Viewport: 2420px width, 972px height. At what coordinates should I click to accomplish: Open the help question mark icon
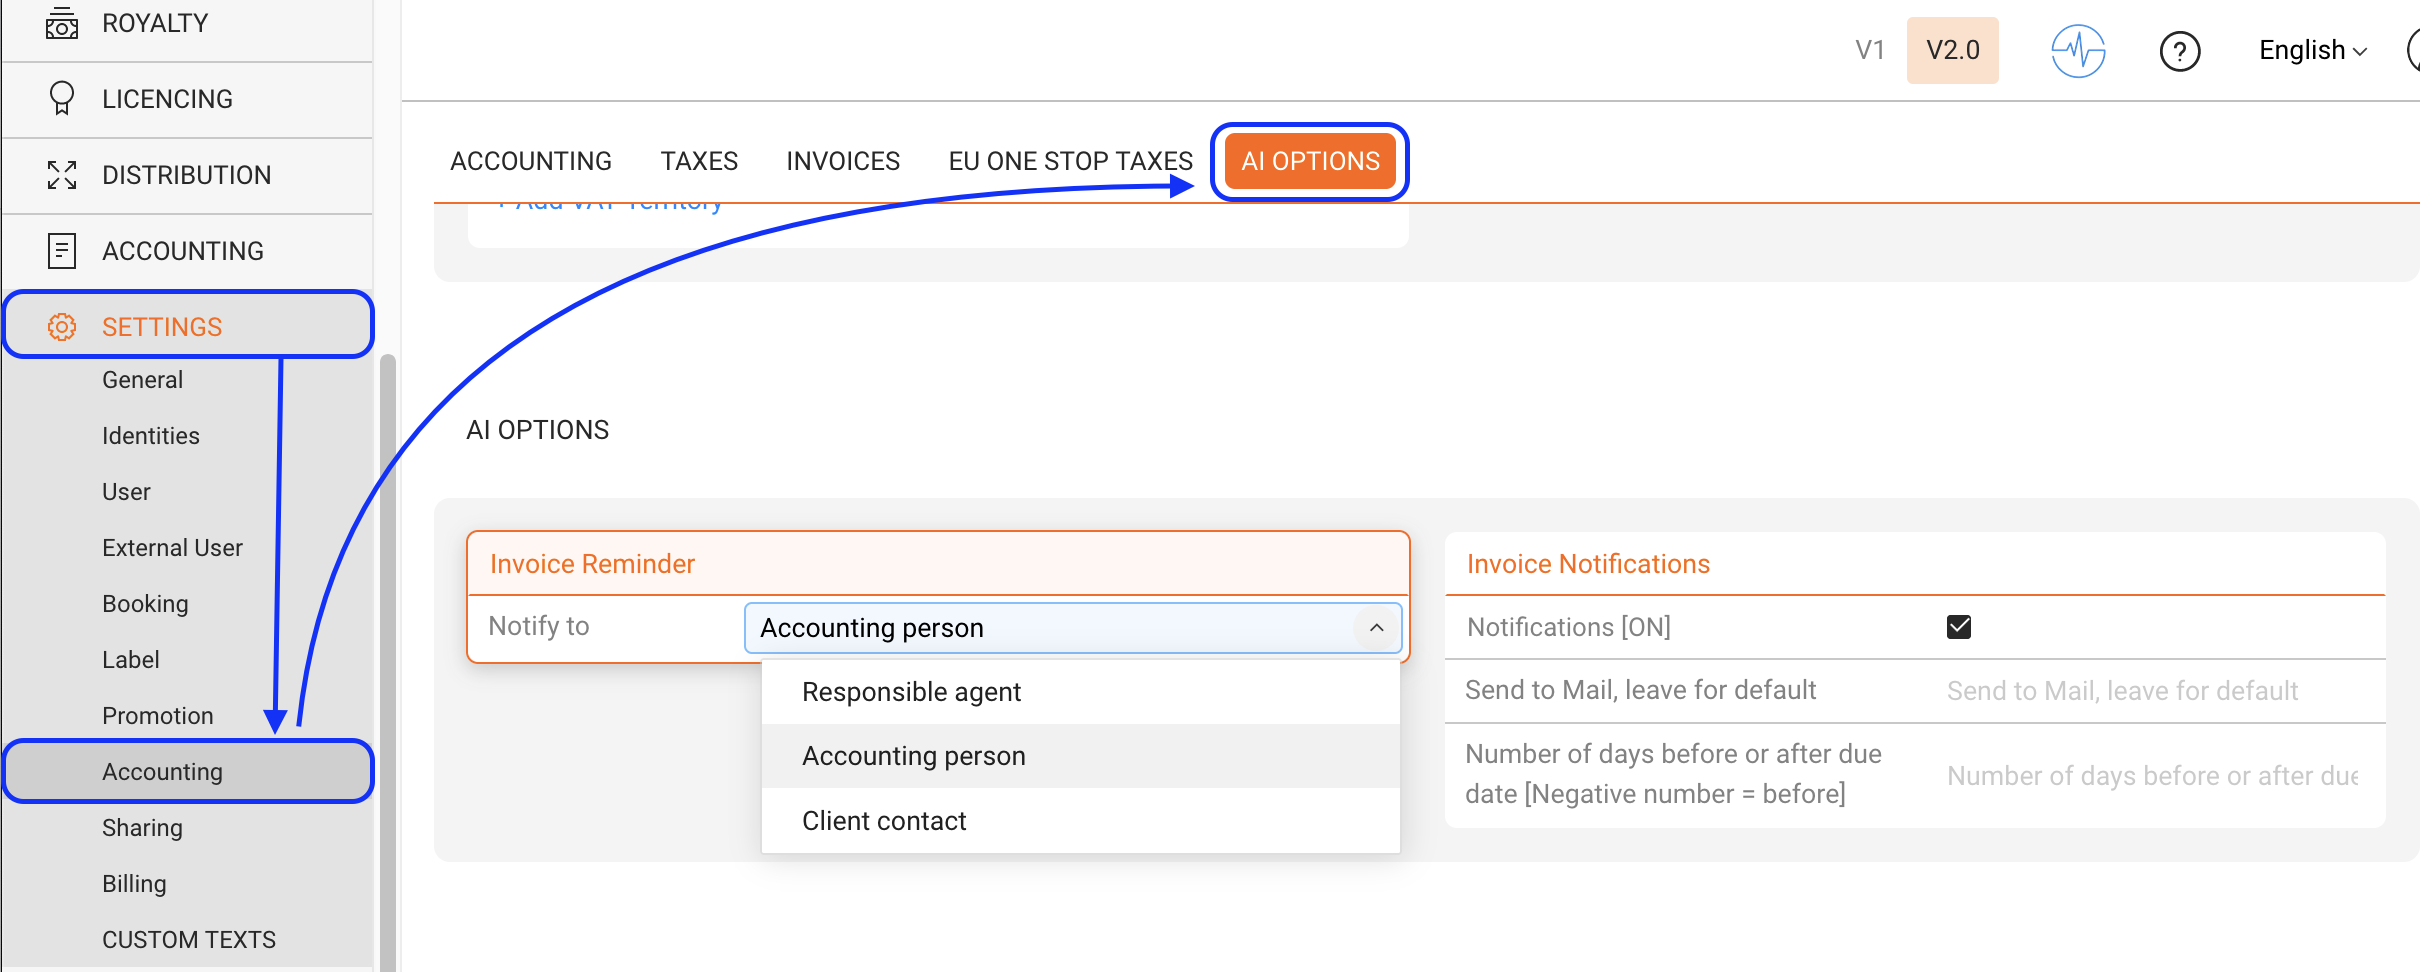pyautogui.click(x=2180, y=51)
